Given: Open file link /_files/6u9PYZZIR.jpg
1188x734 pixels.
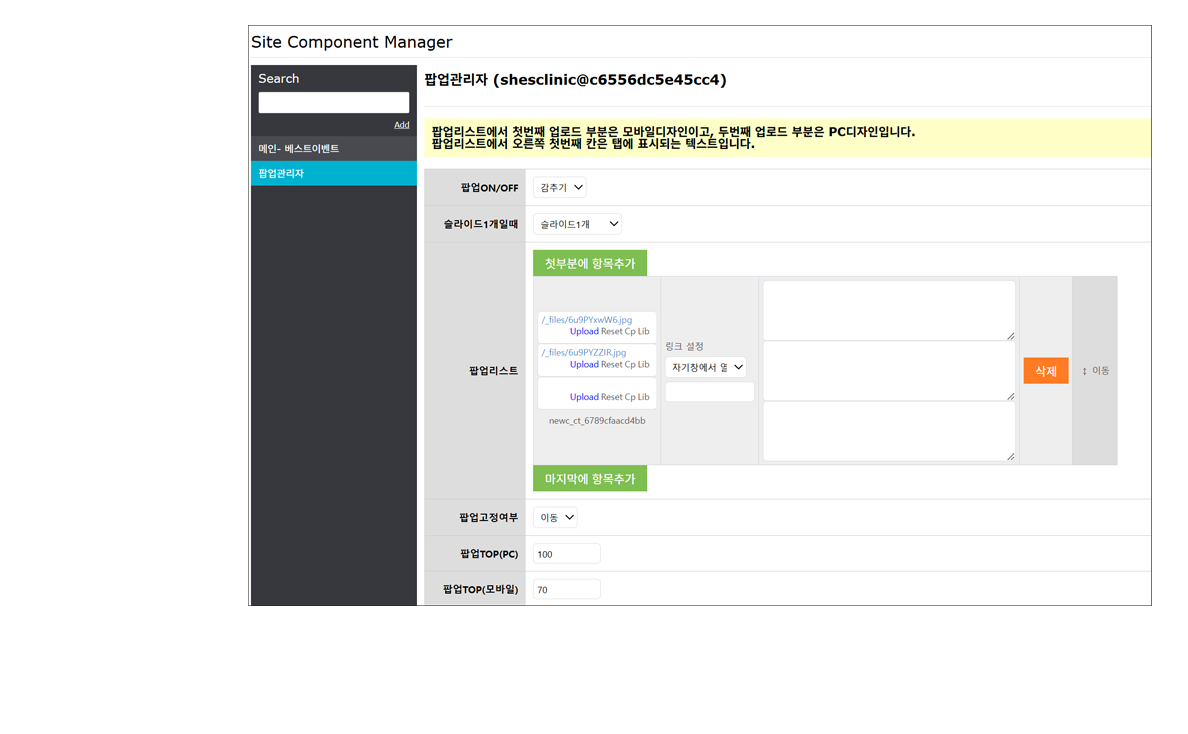Looking at the screenshot, I should (584, 352).
